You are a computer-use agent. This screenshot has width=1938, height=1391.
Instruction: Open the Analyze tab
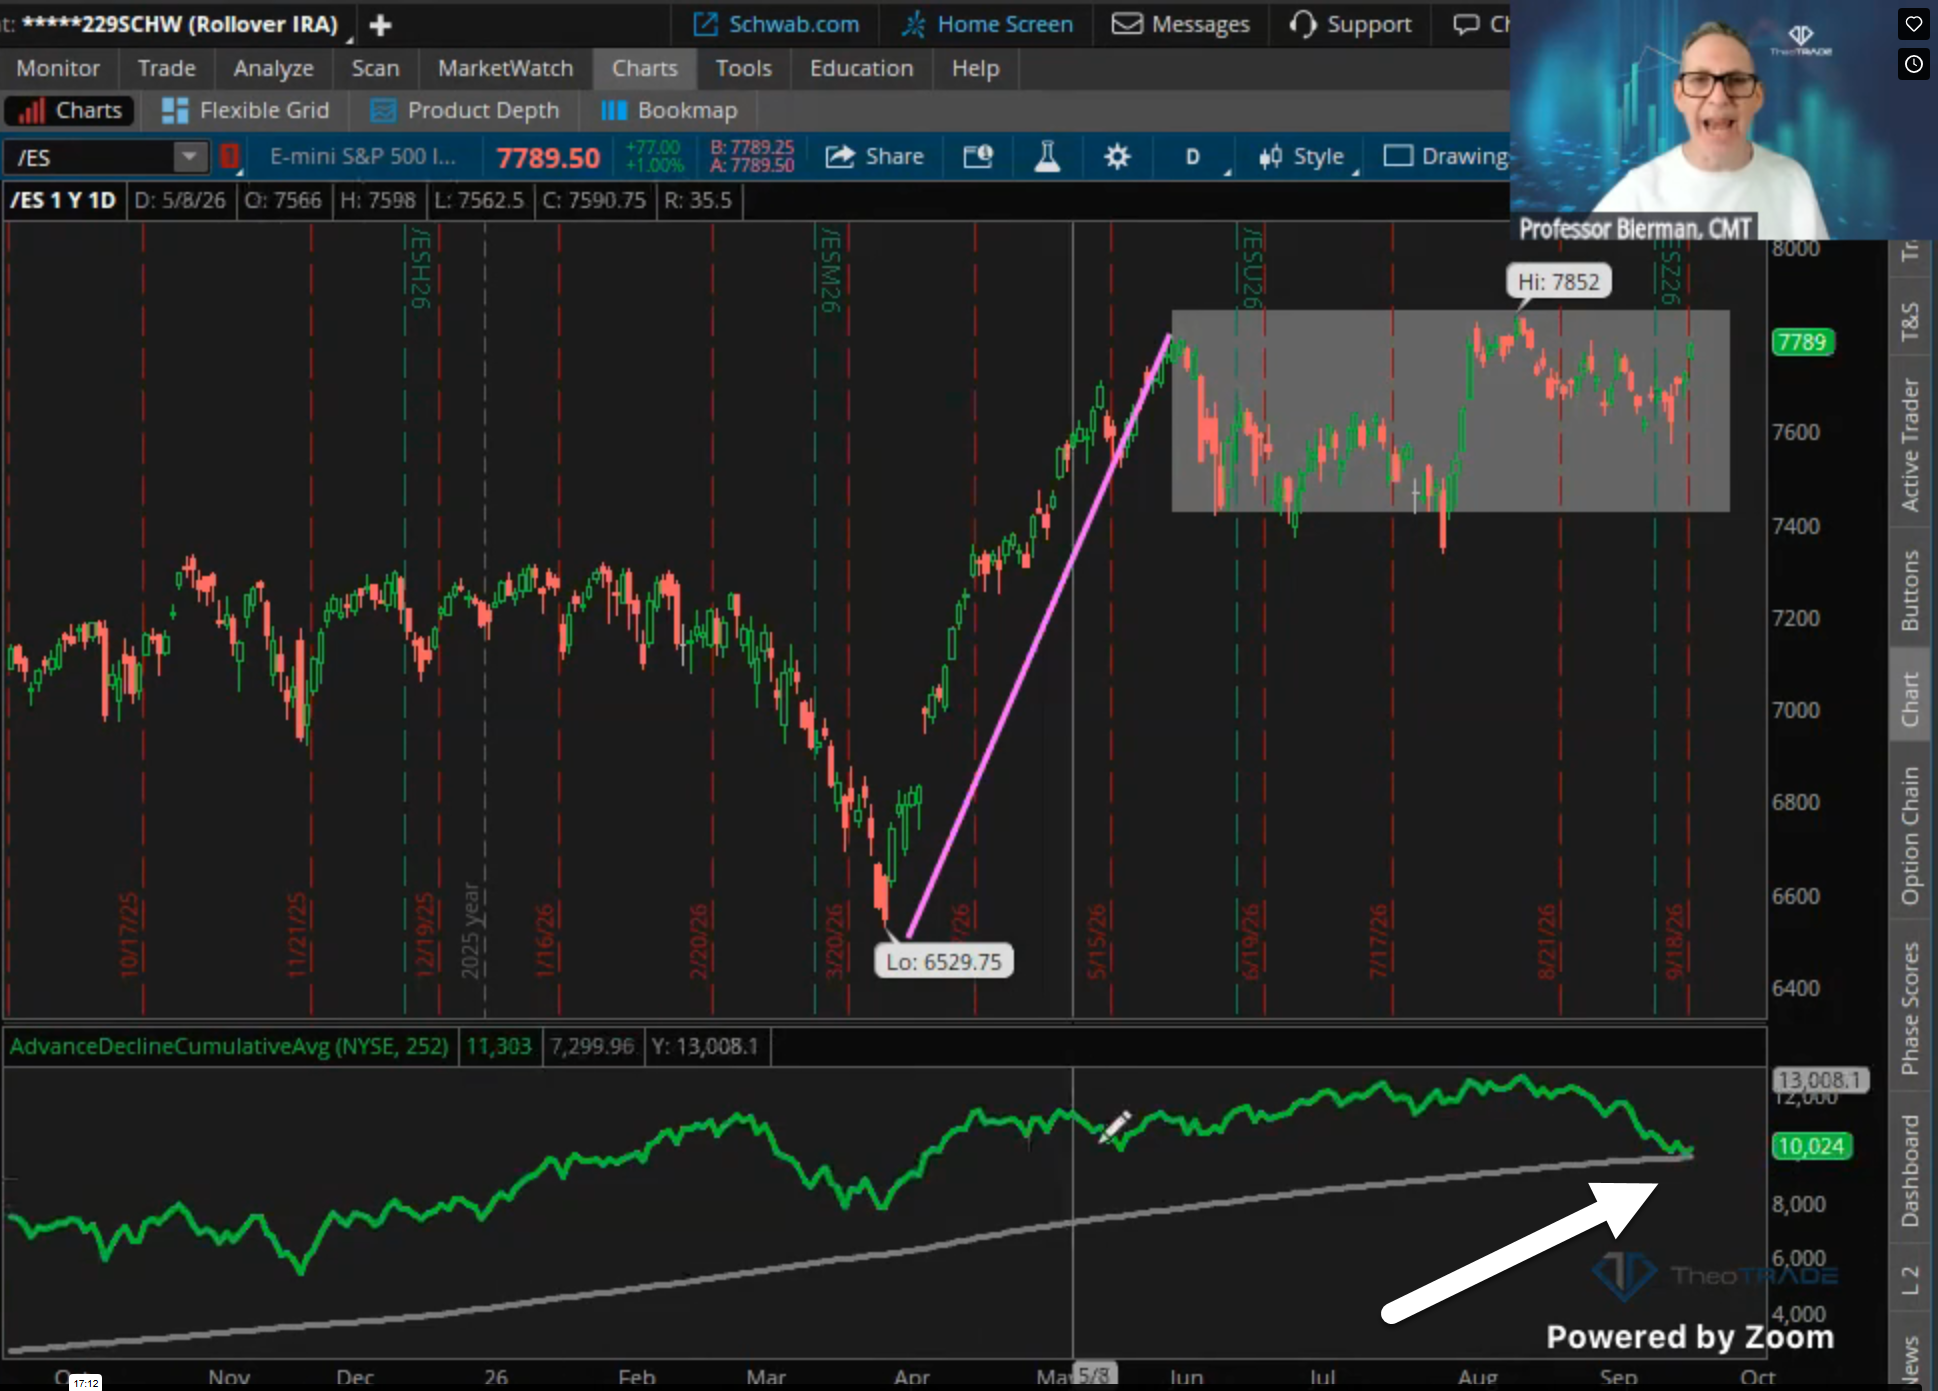tap(273, 68)
